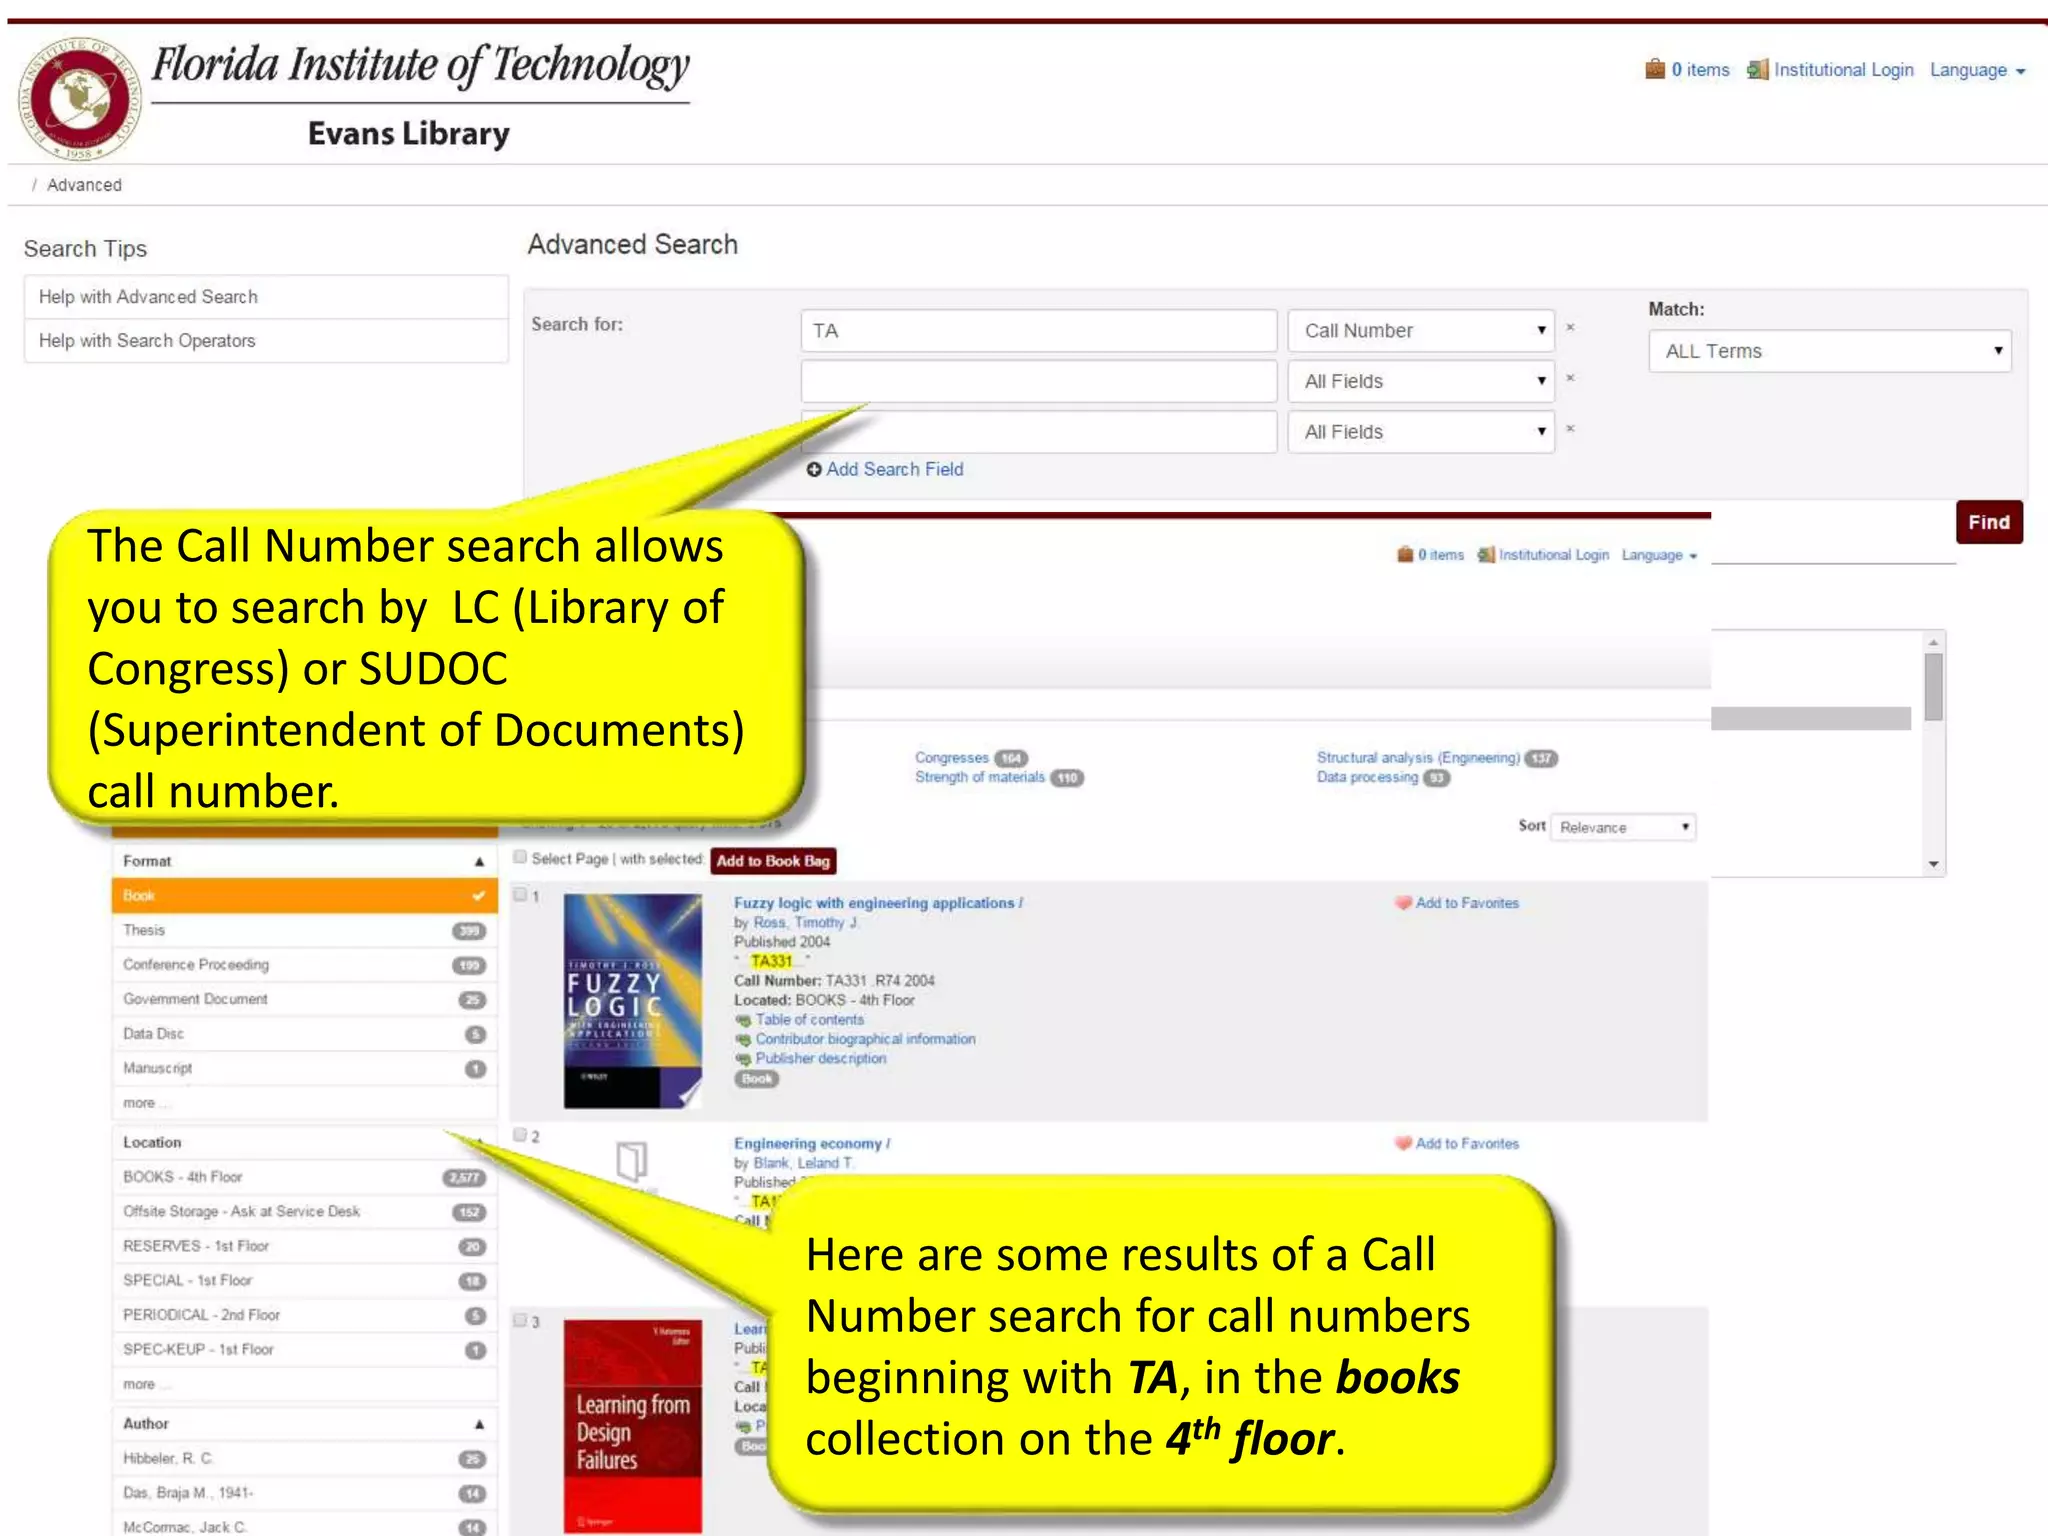Click author link Blank, Leland T.
The image size is (2048, 1536).
(x=804, y=1163)
